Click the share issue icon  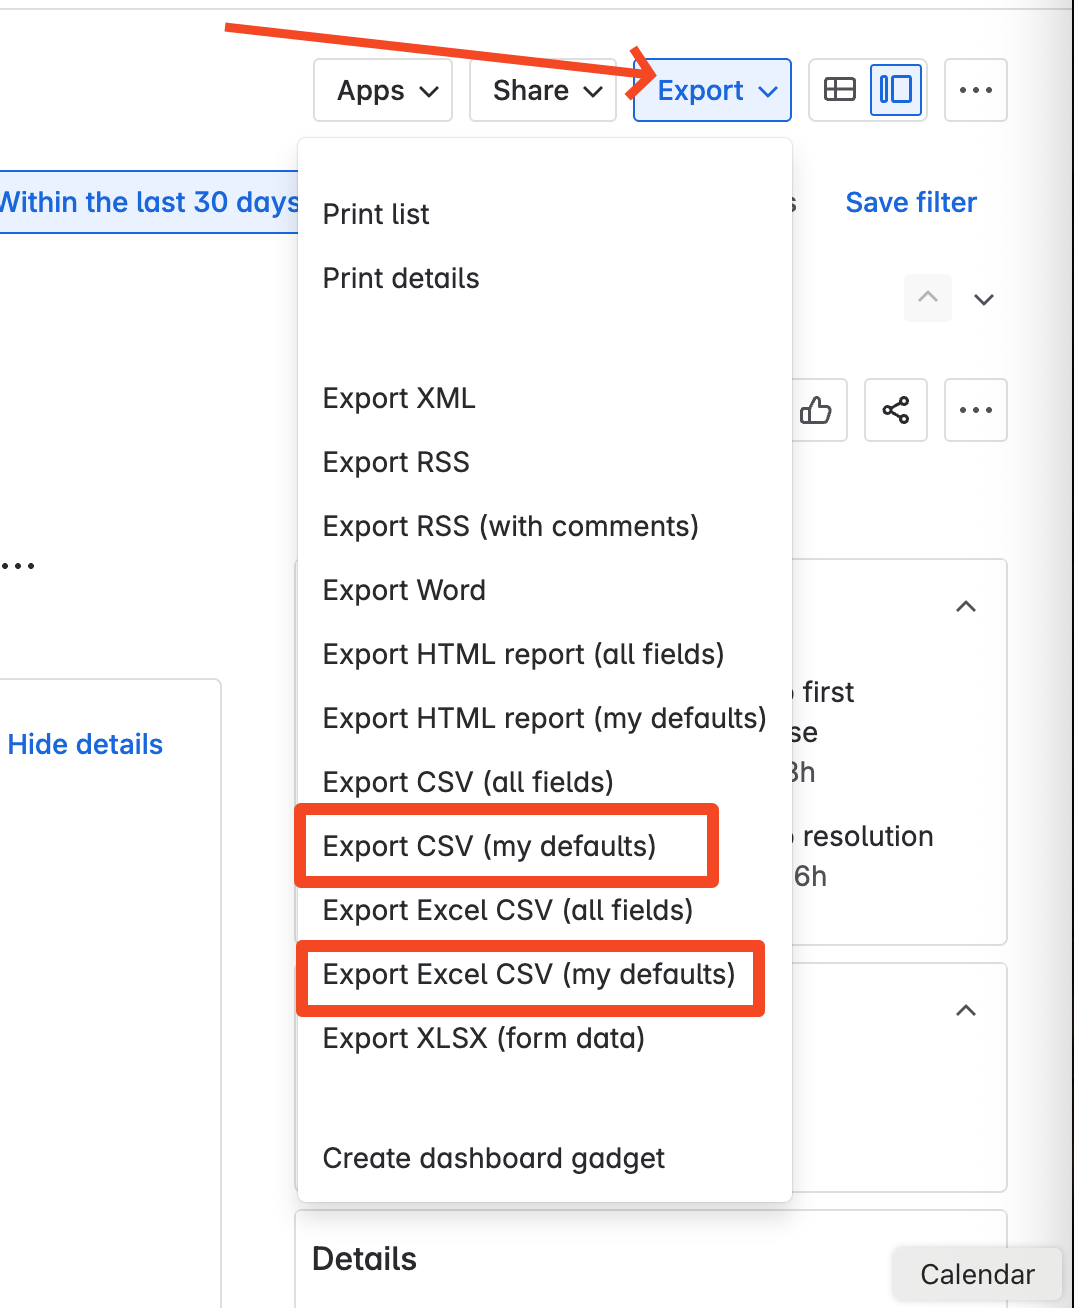coord(896,410)
